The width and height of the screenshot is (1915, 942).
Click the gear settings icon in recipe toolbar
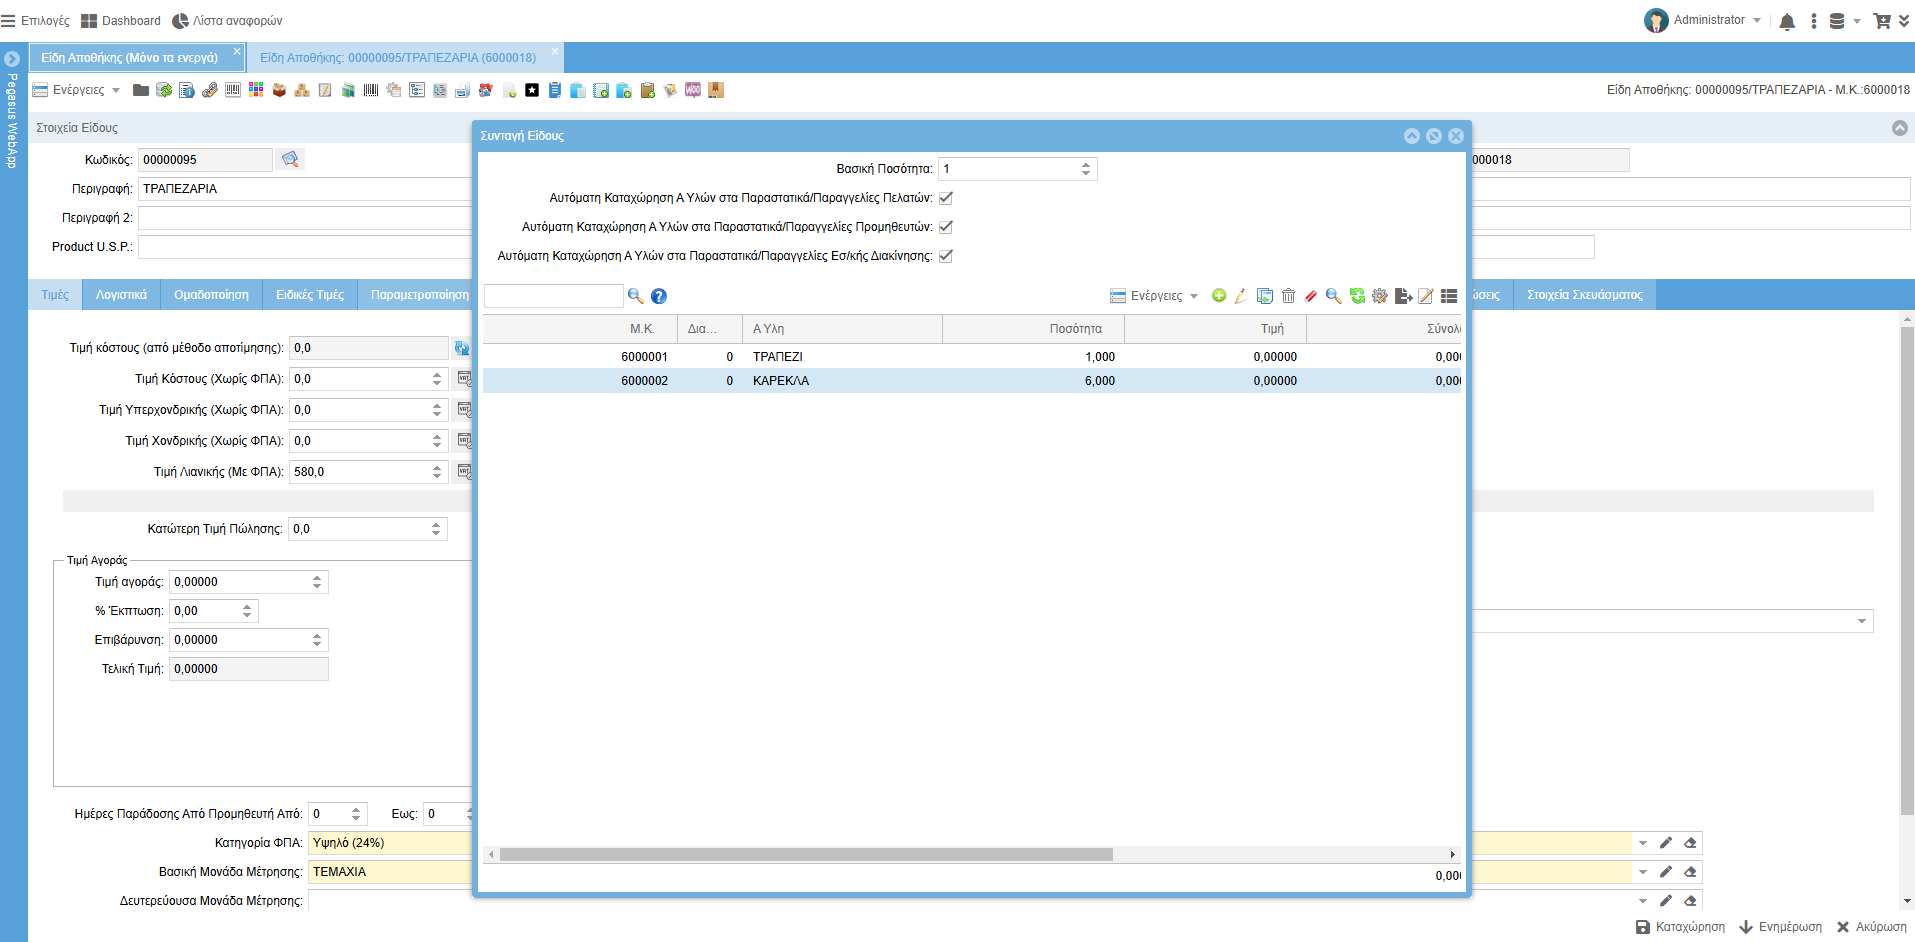click(1380, 296)
